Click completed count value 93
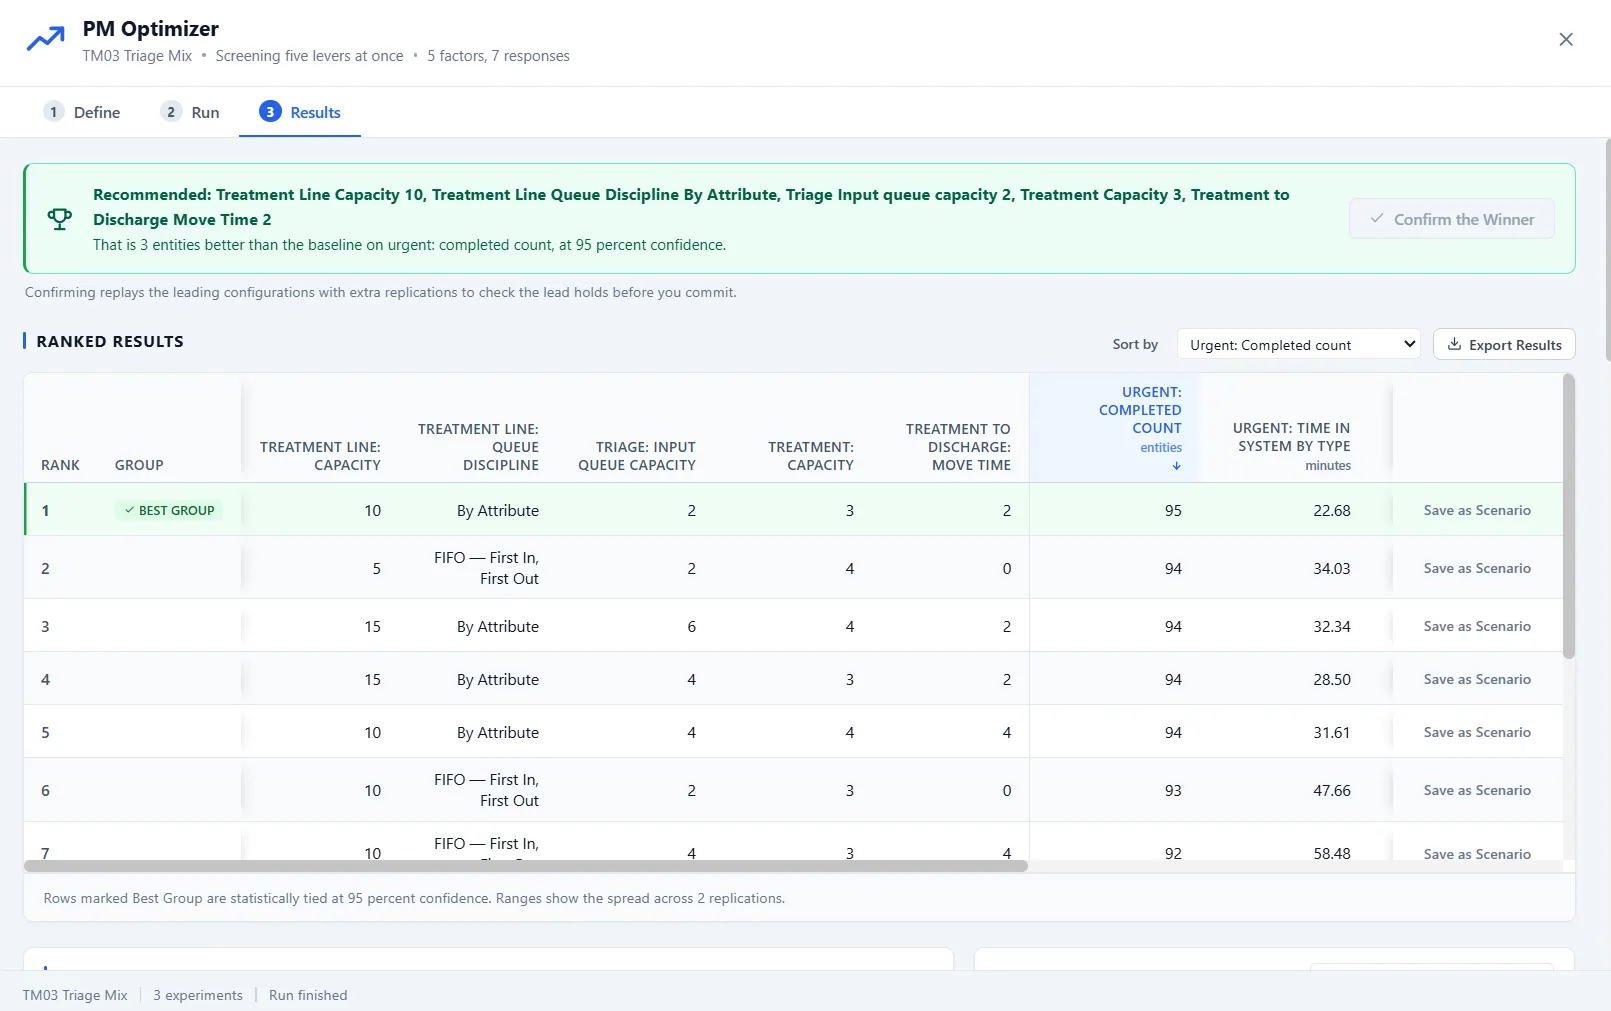The width and height of the screenshot is (1611, 1011). coord(1173,790)
